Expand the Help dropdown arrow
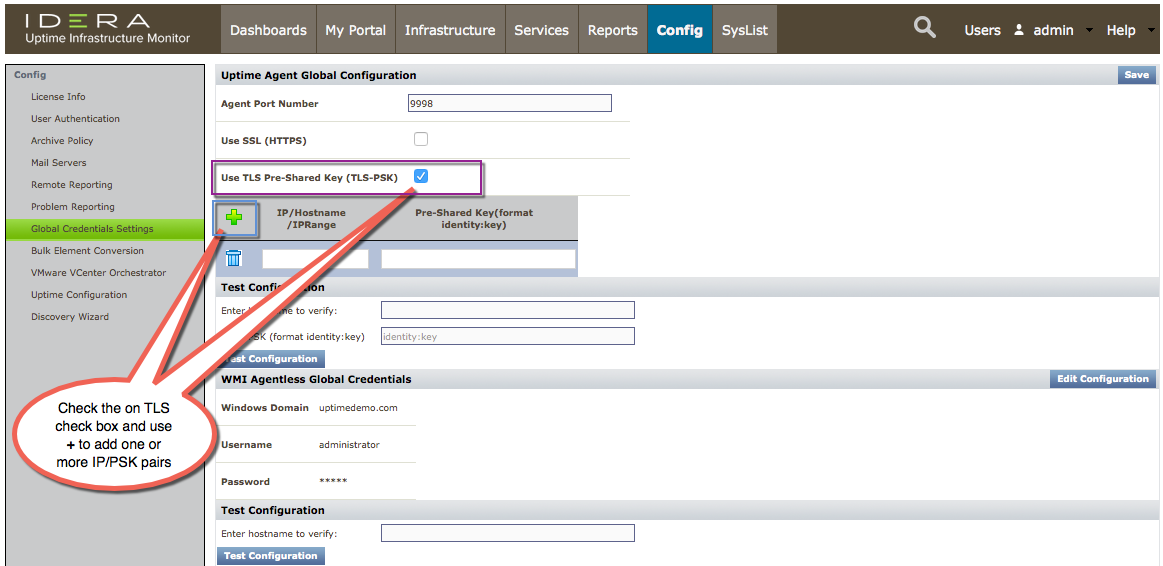This screenshot has width=1163, height=566. point(1150,31)
